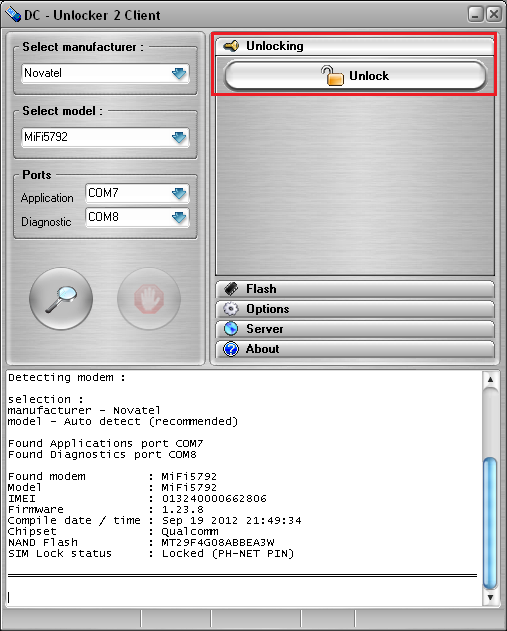
Task: Click the DC-Unlocker title bar app icon
Action: pyautogui.click(x=13, y=15)
